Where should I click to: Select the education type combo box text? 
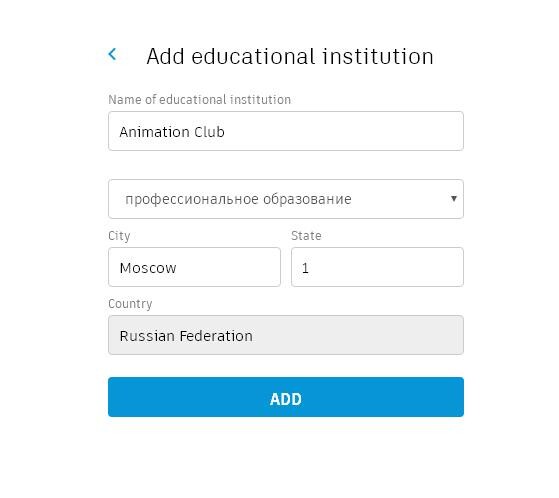coord(239,199)
